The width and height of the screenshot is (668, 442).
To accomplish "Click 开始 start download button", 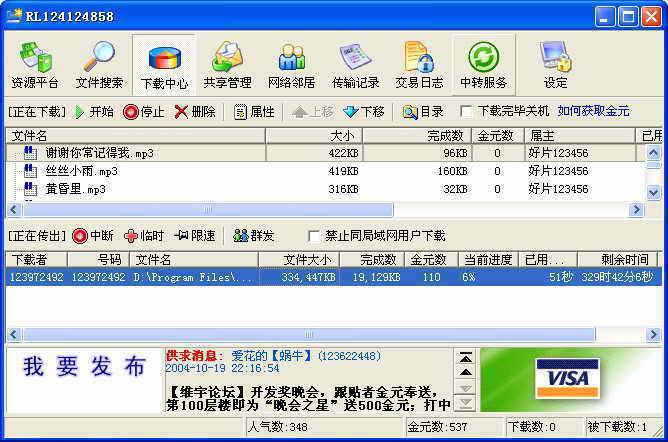I will pos(94,112).
